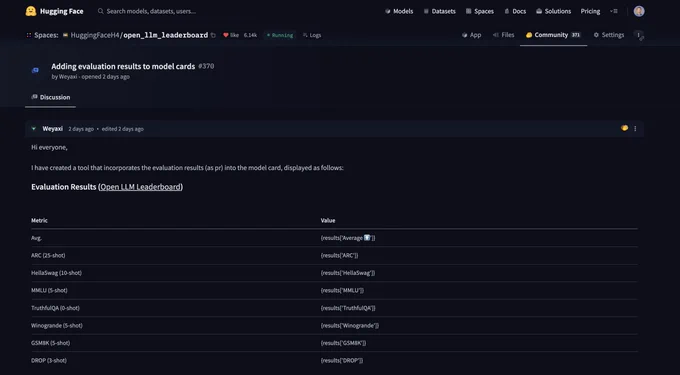Click the Running status badge
680x375 pixels.
click(280, 35)
